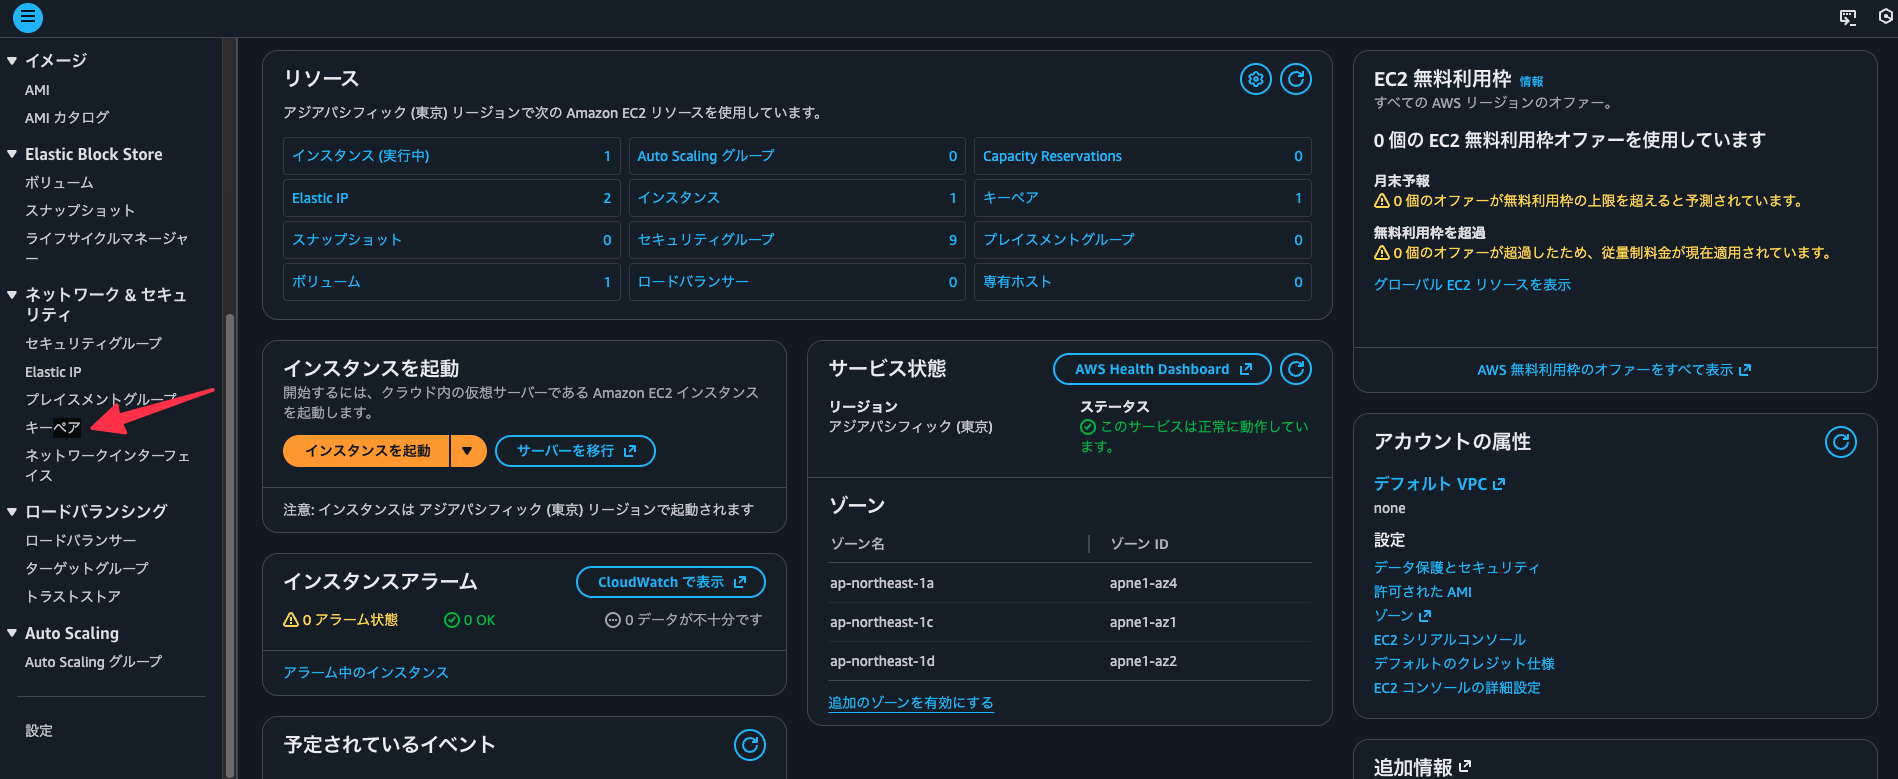
Task: Click CloudWatch で表示 button
Action: [x=671, y=582]
